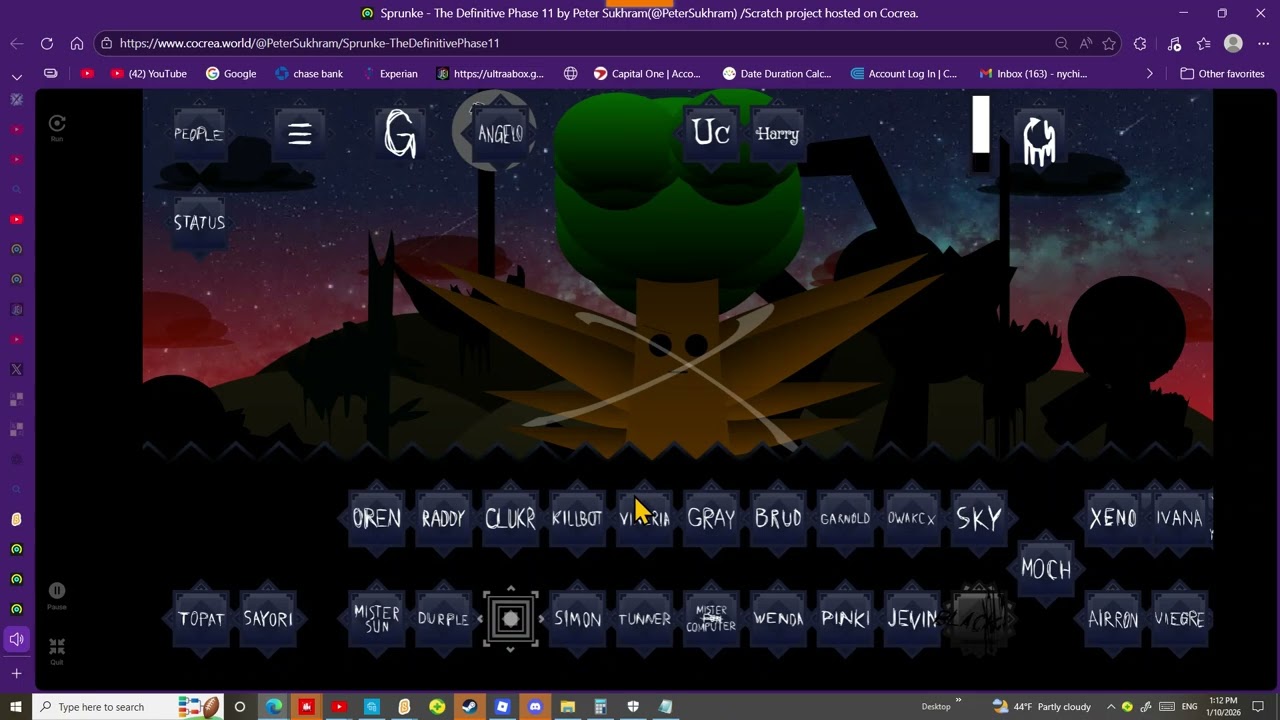Choose the DURPLE character tile

(x=443, y=619)
